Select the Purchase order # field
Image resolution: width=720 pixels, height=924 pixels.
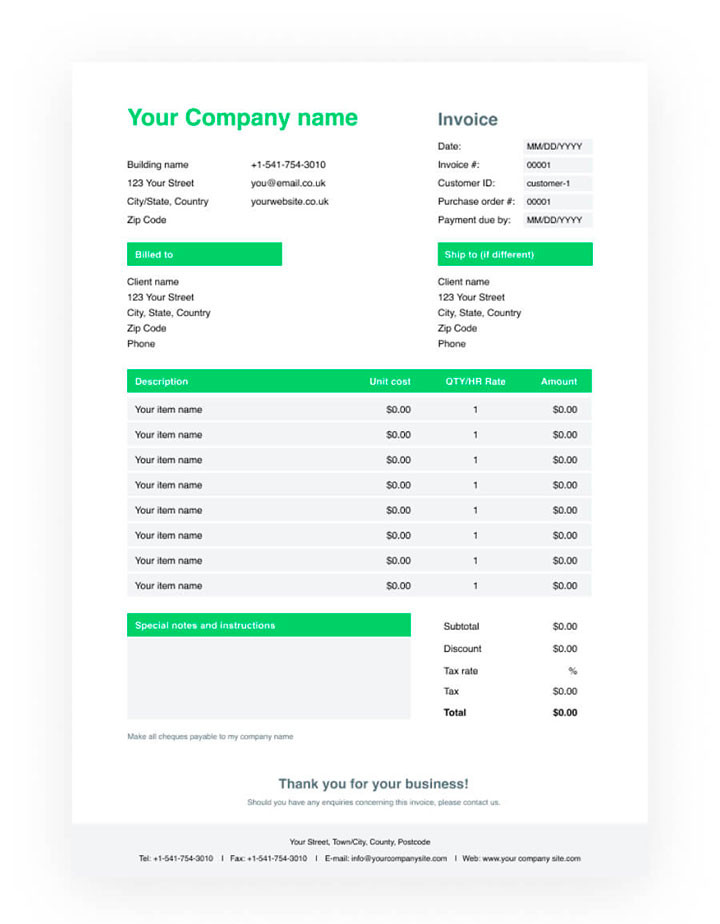pyautogui.click(x=557, y=202)
